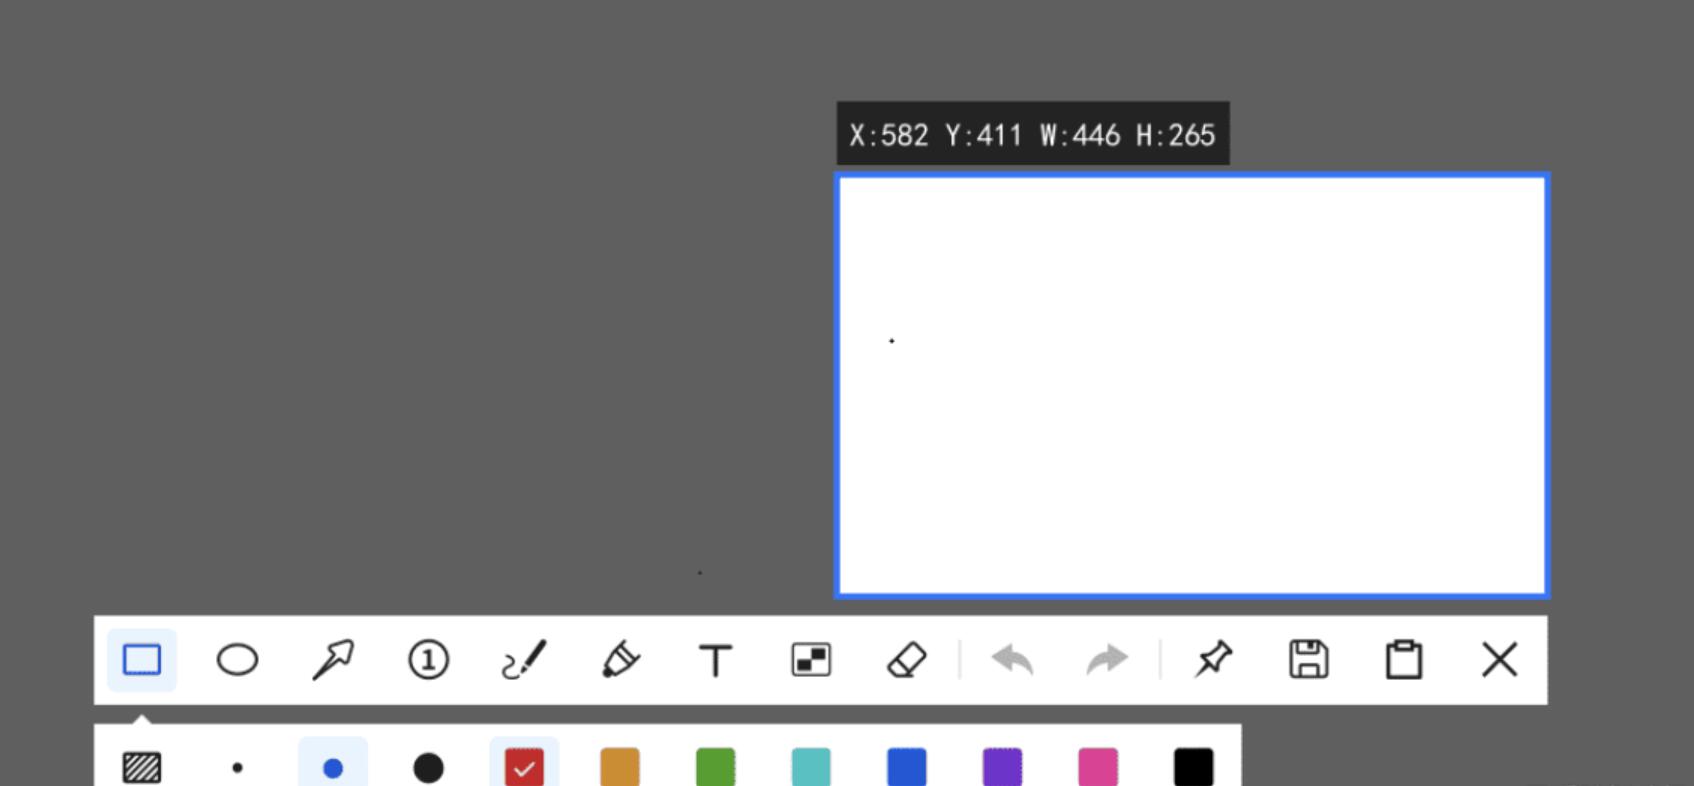The height and width of the screenshot is (786, 1694).
Task: Select the highlighter marker tool
Action: [x=620, y=660]
